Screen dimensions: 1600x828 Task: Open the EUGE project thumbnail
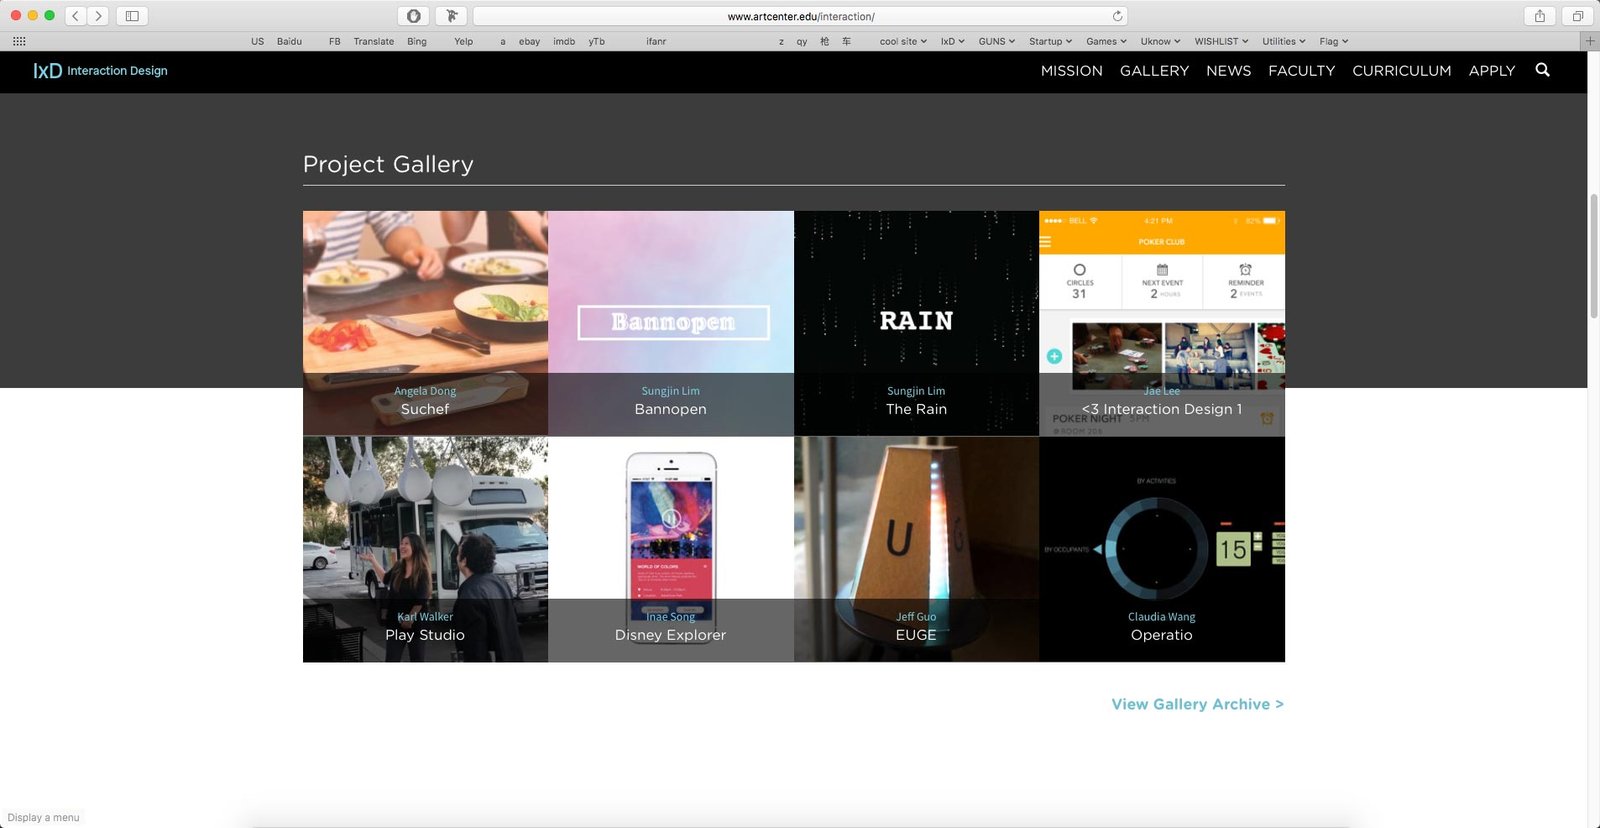click(x=916, y=549)
